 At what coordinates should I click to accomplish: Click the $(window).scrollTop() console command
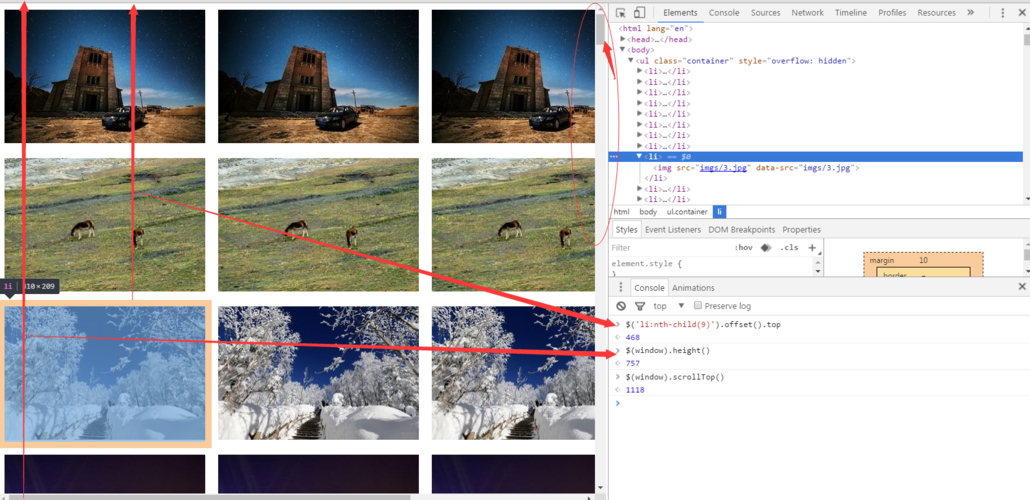(x=675, y=376)
